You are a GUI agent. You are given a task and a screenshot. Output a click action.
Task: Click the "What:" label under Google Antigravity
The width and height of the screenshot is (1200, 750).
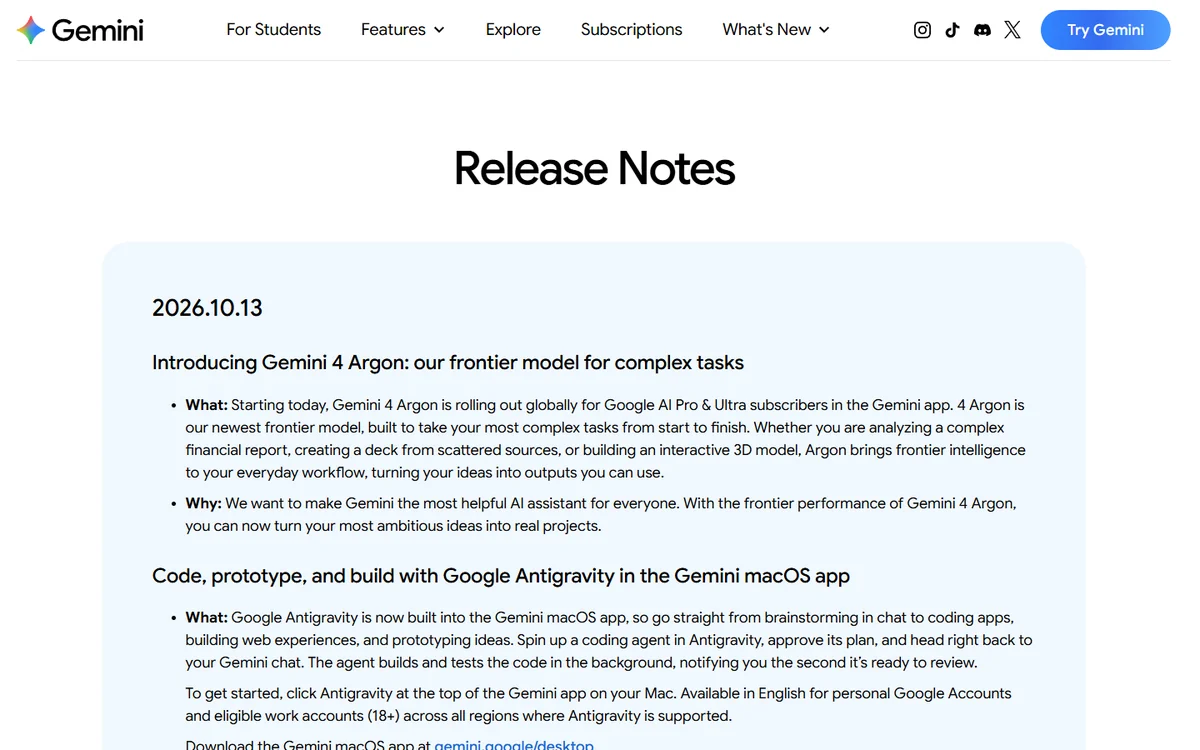pos(207,618)
